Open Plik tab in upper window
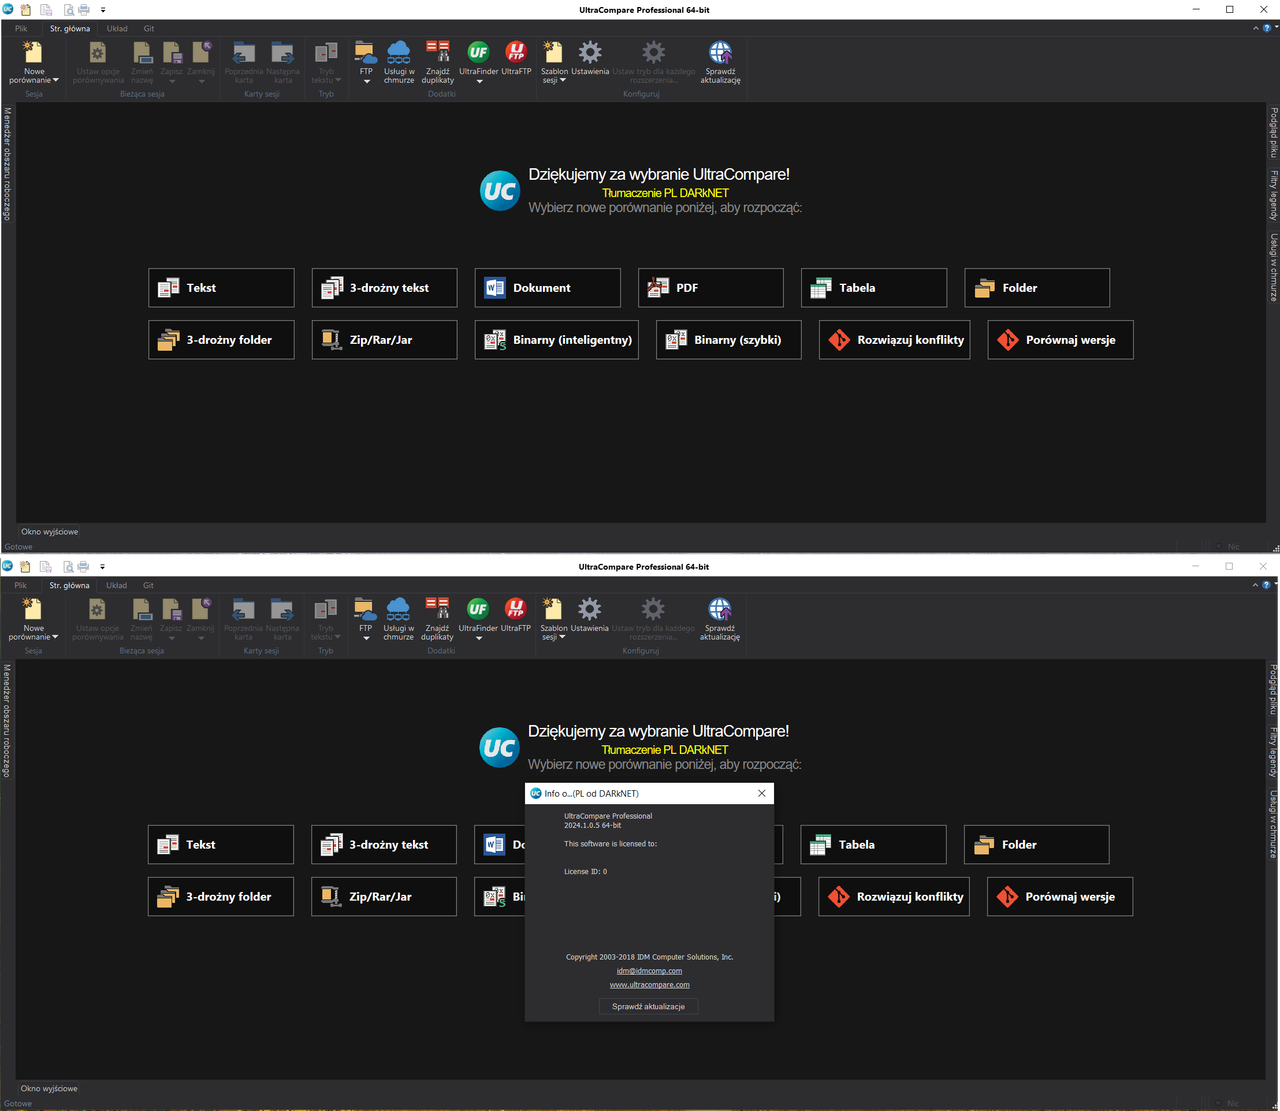 (x=21, y=29)
